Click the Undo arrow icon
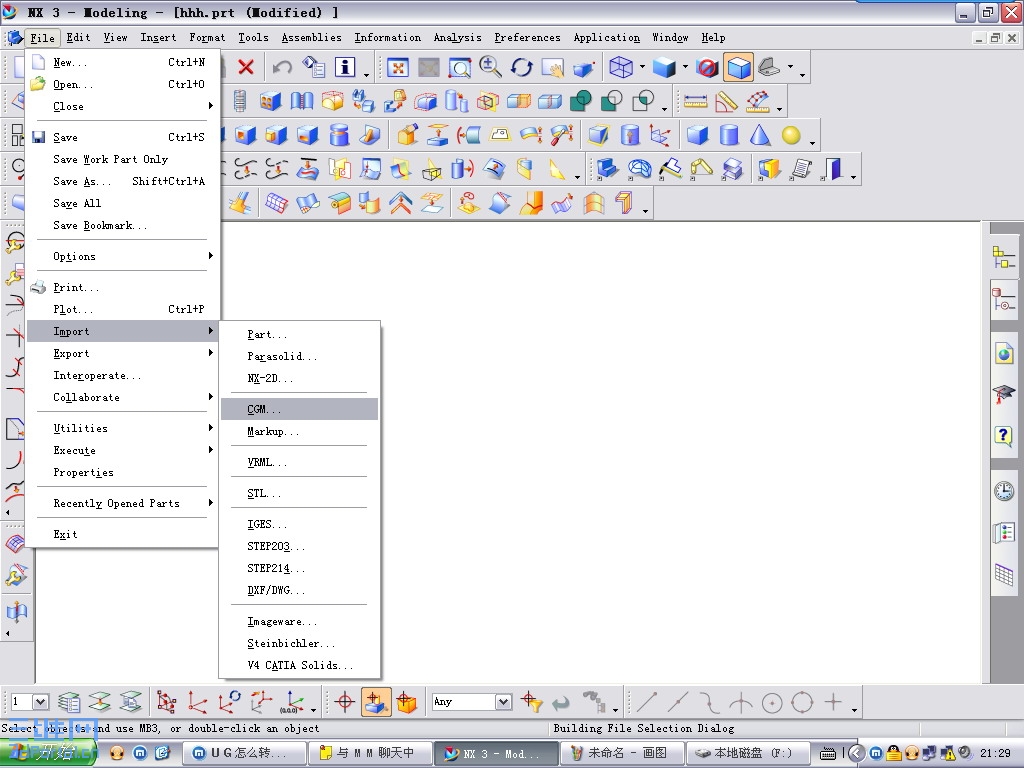1024x768 pixels. (282, 67)
